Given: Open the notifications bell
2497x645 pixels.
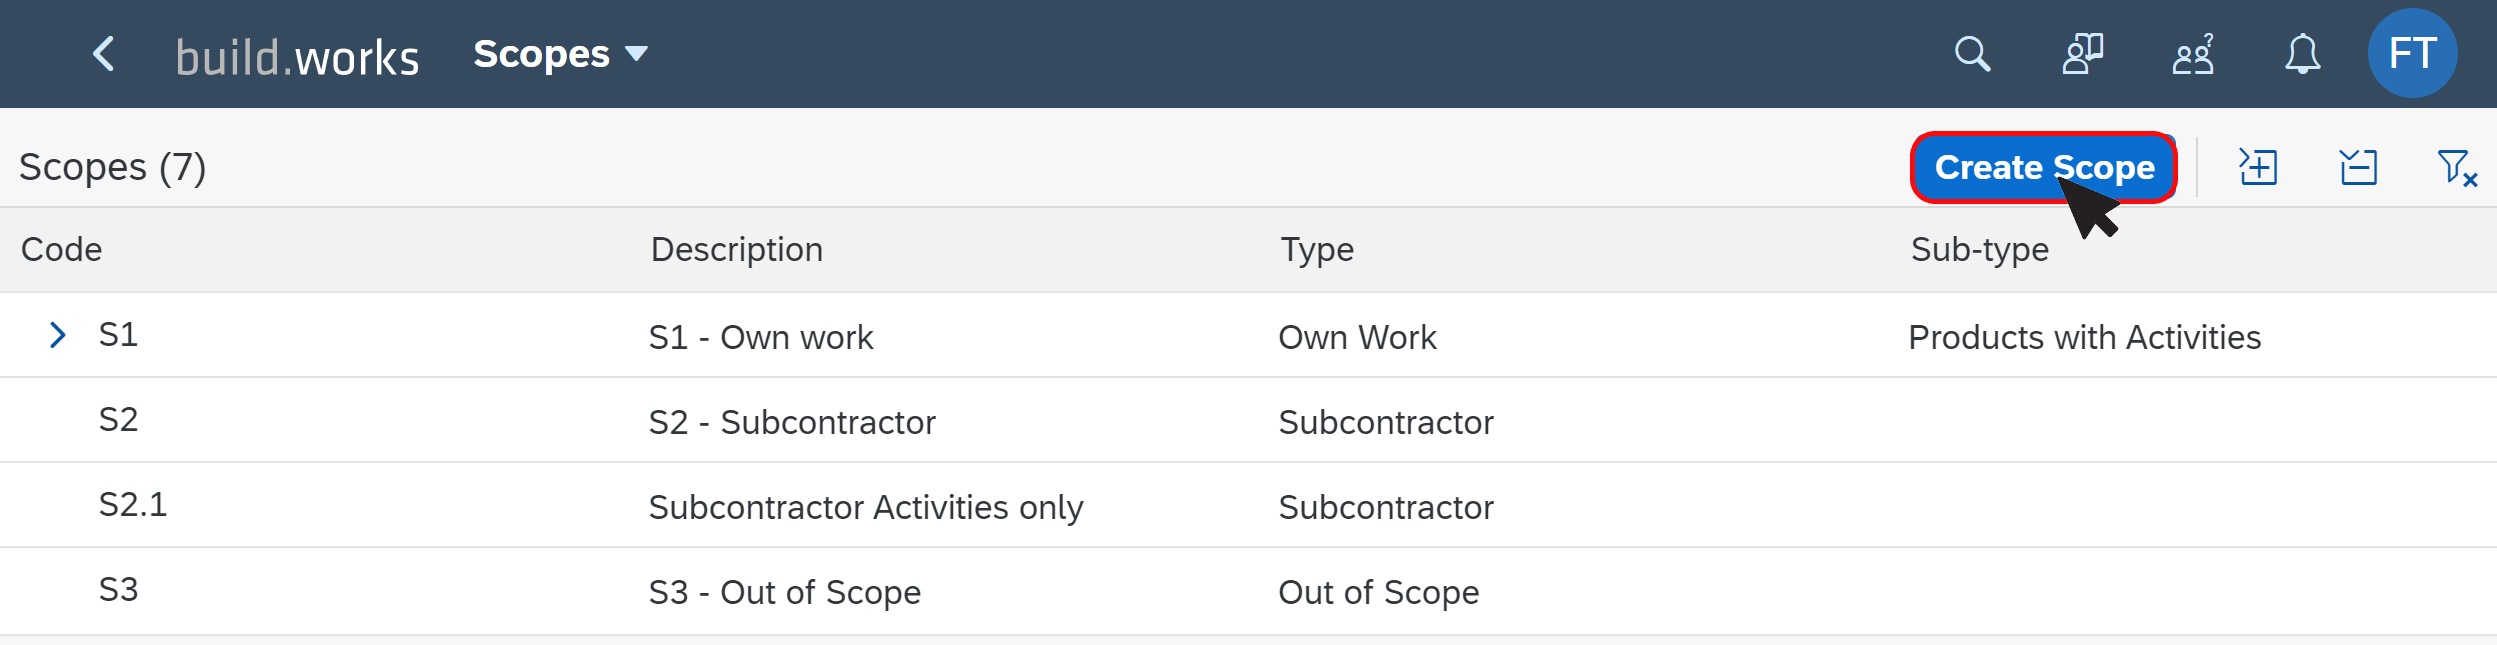Looking at the screenshot, I should point(2302,54).
